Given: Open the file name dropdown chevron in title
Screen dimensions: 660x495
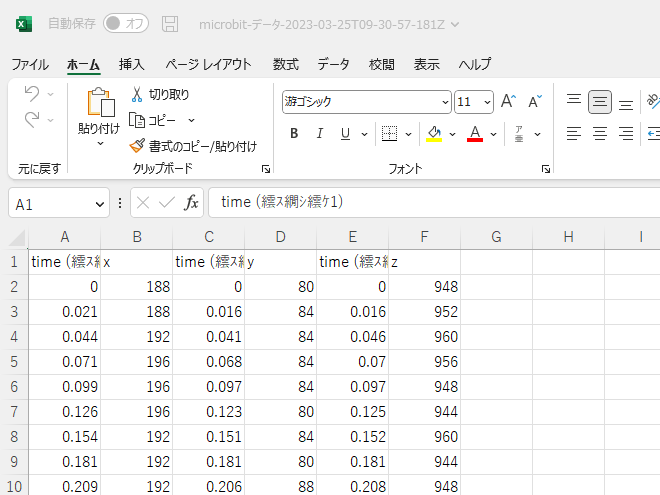Looking at the screenshot, I should pyautogui.click(x=455, y=24).
